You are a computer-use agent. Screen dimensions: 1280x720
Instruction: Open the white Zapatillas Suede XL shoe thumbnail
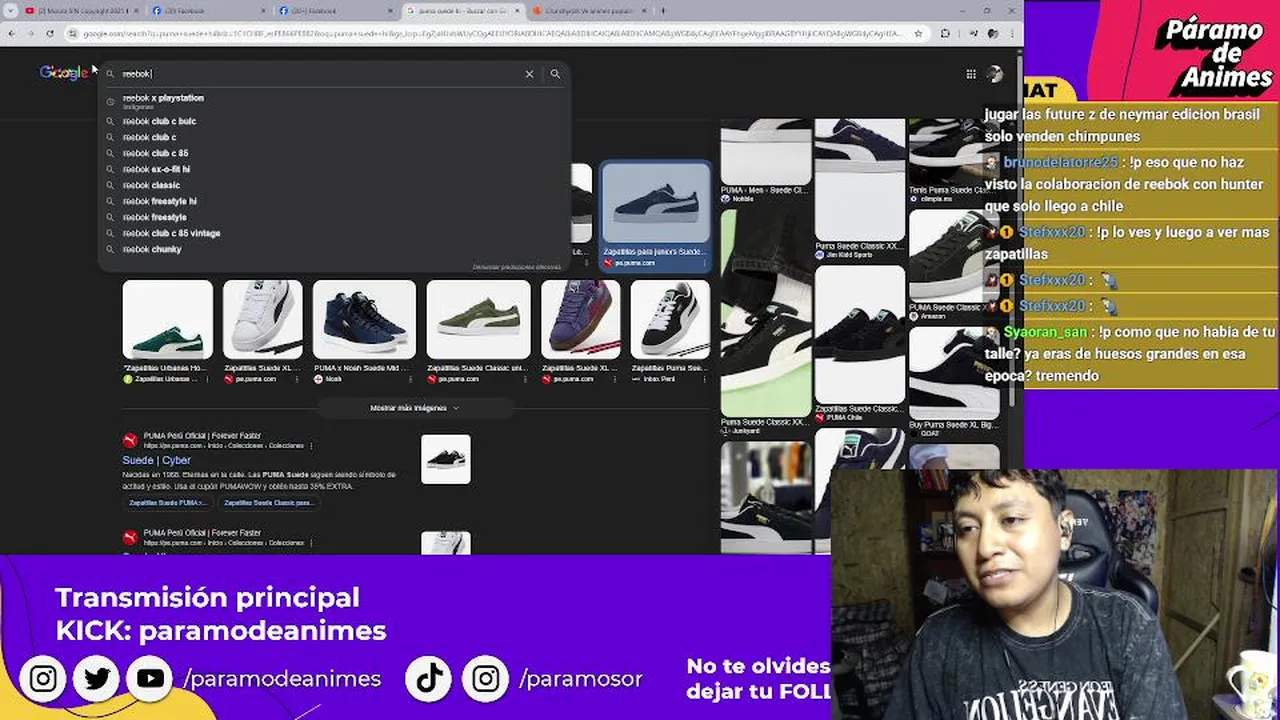point(262,319)
